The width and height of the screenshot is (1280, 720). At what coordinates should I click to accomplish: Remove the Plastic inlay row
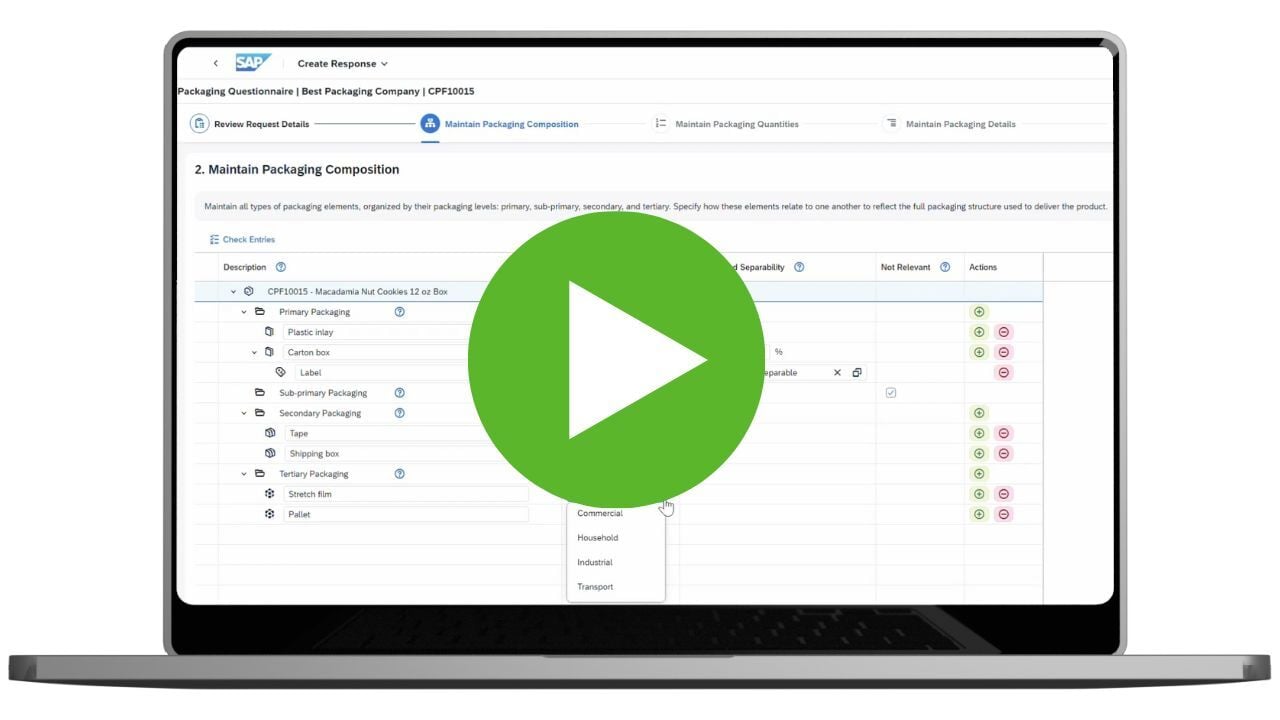tap(1004, 332)
